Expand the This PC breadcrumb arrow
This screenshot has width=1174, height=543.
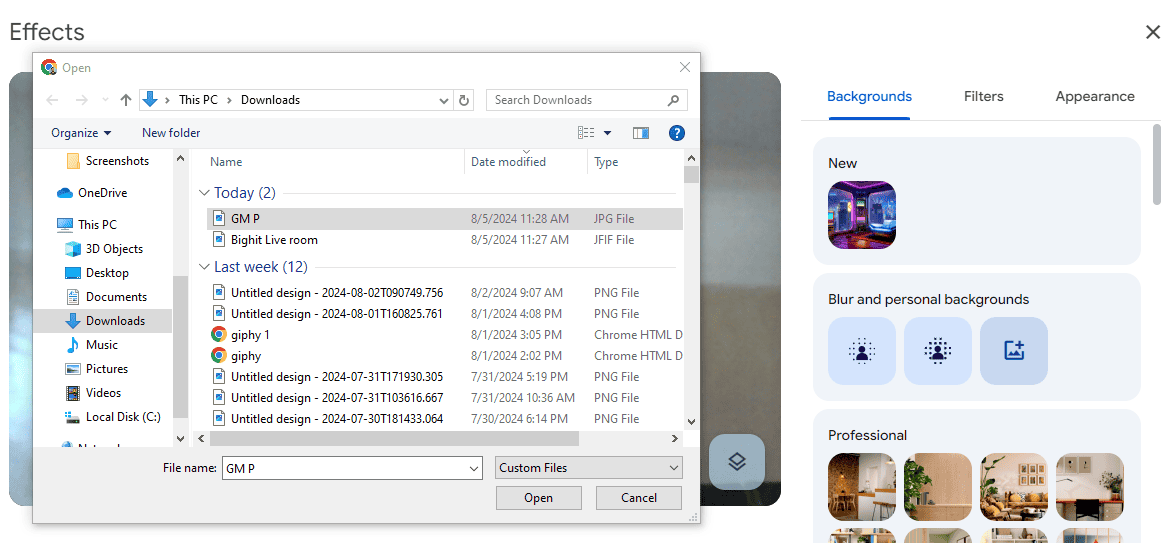229,100
